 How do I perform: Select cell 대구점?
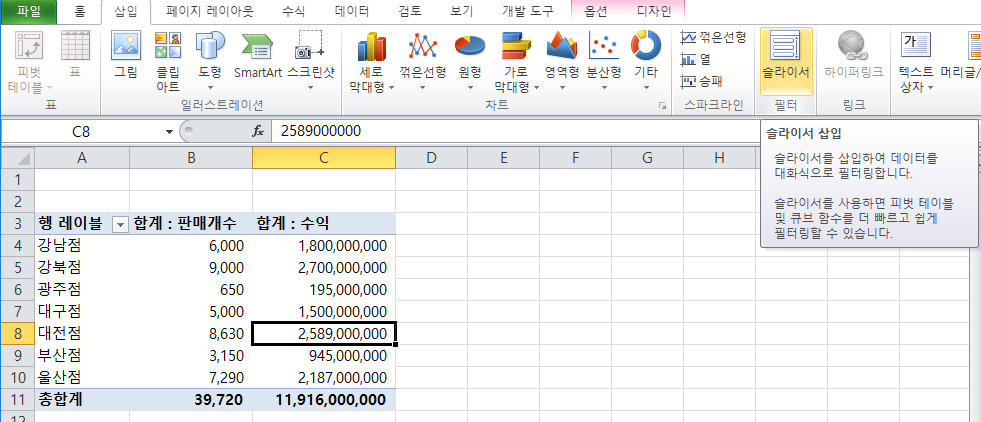coord(81,311)
